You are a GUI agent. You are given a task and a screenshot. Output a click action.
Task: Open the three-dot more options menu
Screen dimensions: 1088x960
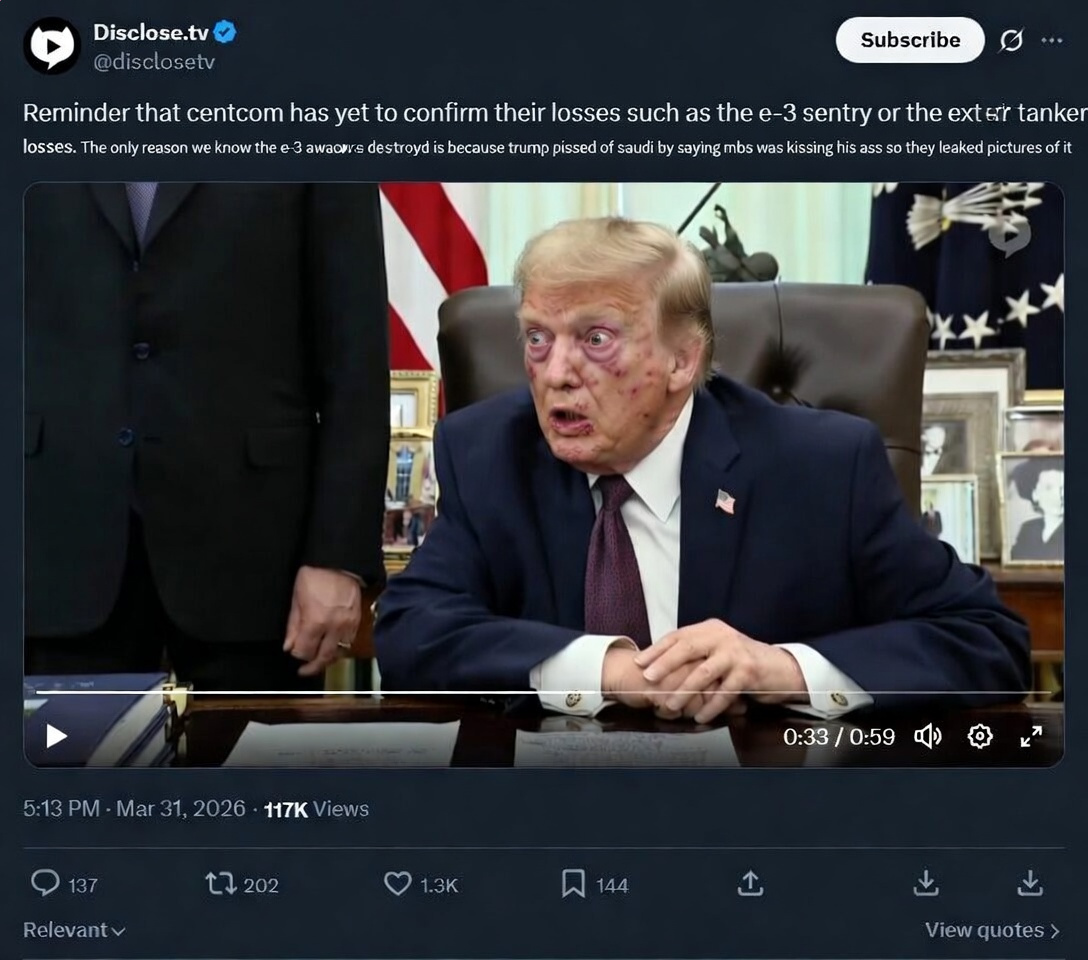tap(1052, 40)
